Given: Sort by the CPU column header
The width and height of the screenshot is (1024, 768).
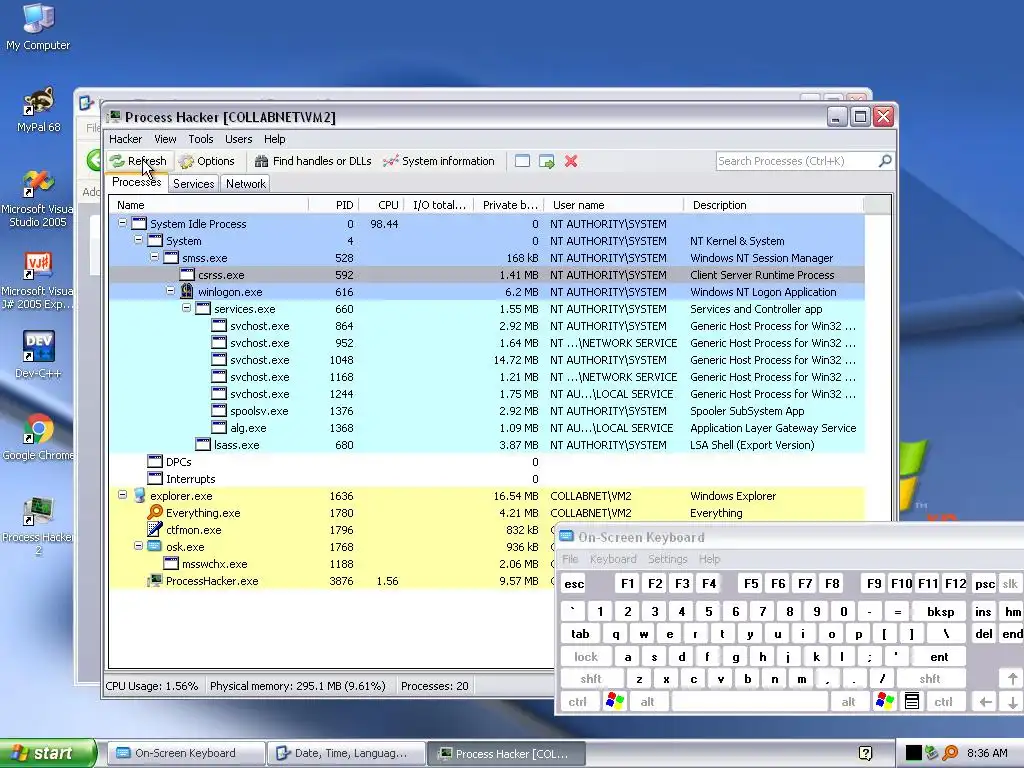Looking at the screenshot, I should (382, 205).
